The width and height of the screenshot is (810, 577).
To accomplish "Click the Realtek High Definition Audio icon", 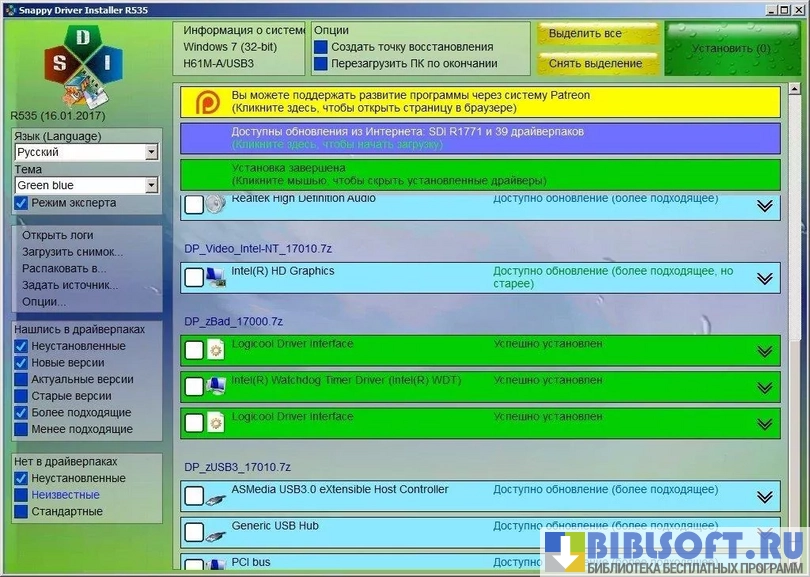I will tap(216, 205).
